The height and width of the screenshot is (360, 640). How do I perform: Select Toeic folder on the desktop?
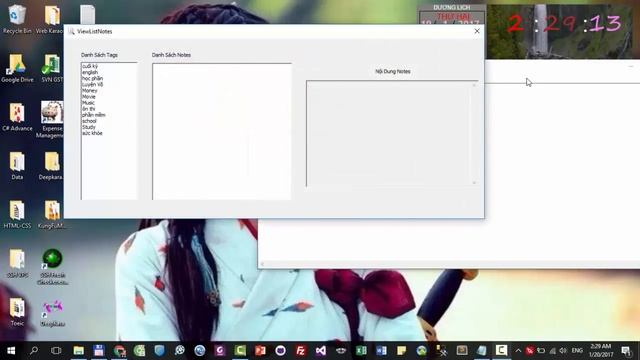(17, 312)
